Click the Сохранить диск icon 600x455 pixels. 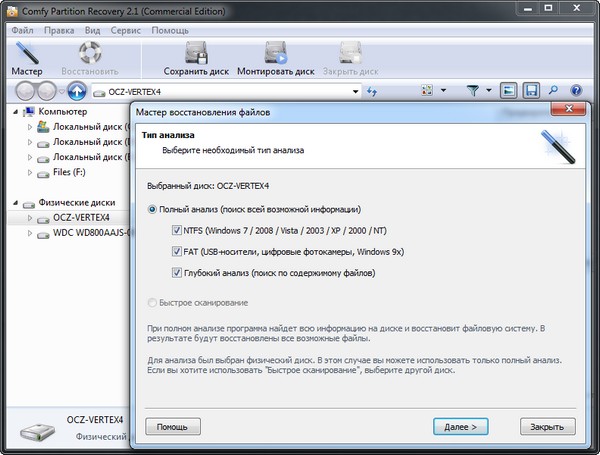(x=196, y=52)
